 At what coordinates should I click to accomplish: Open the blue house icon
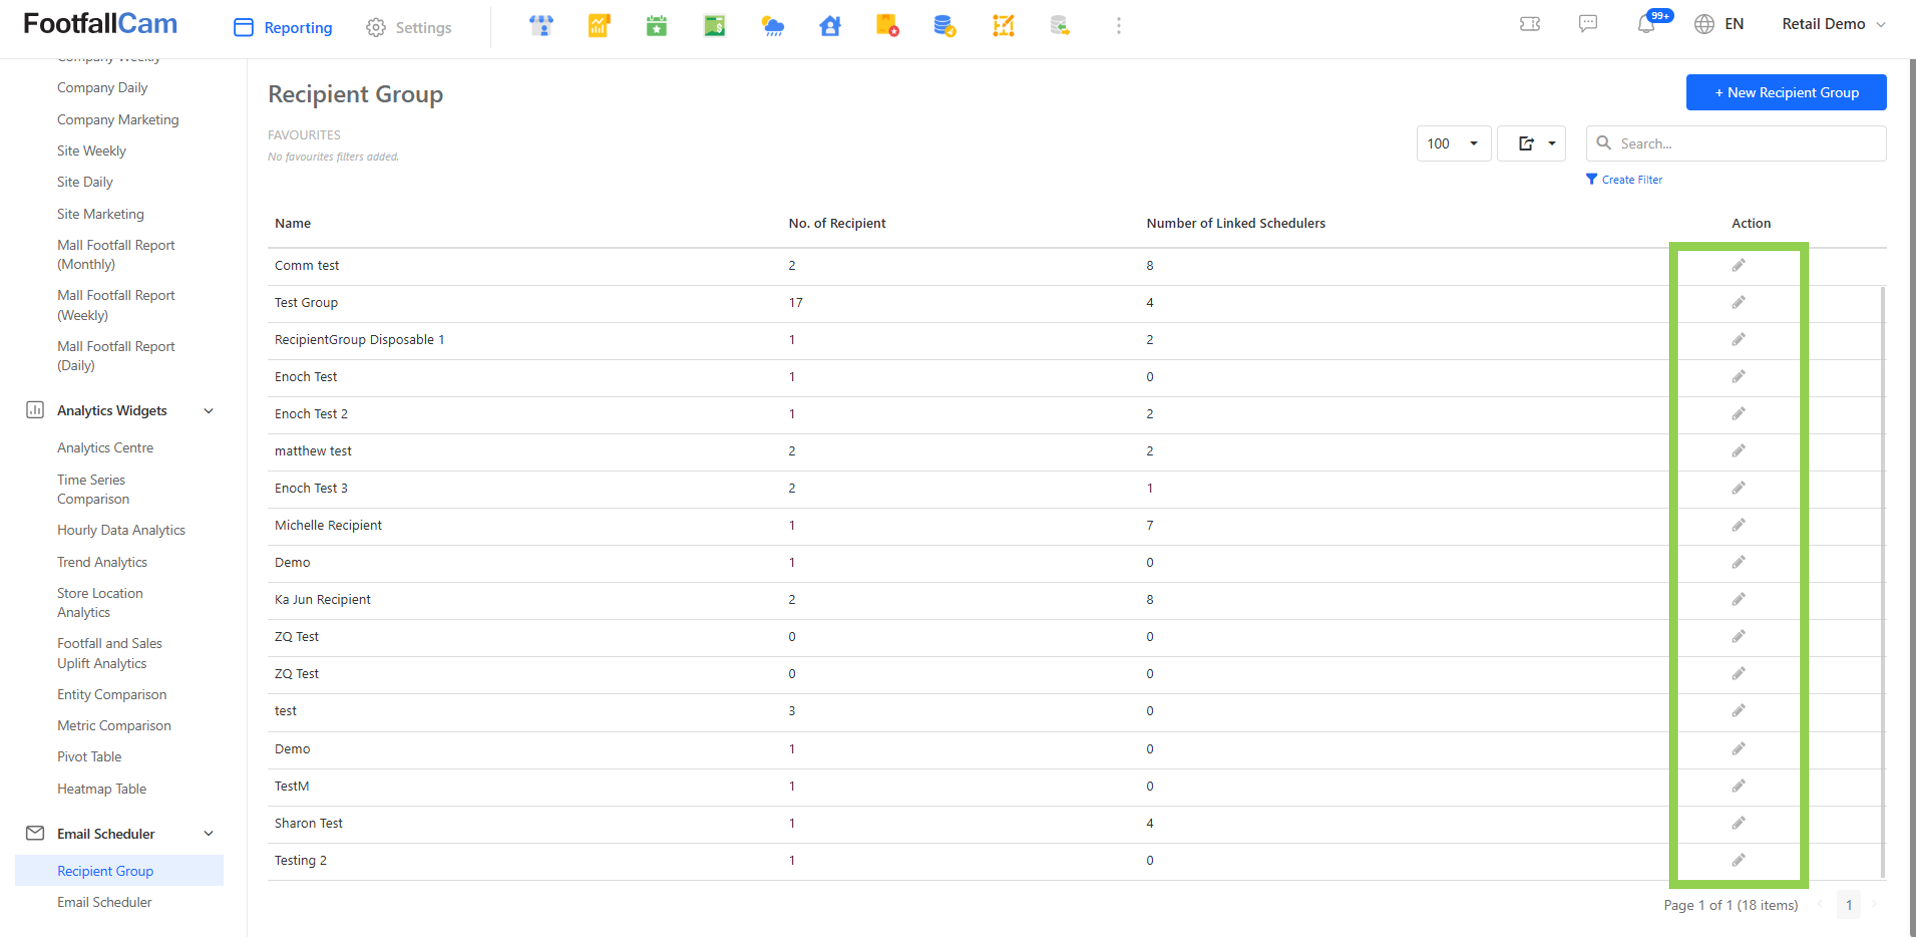click(x=830, y=26)
